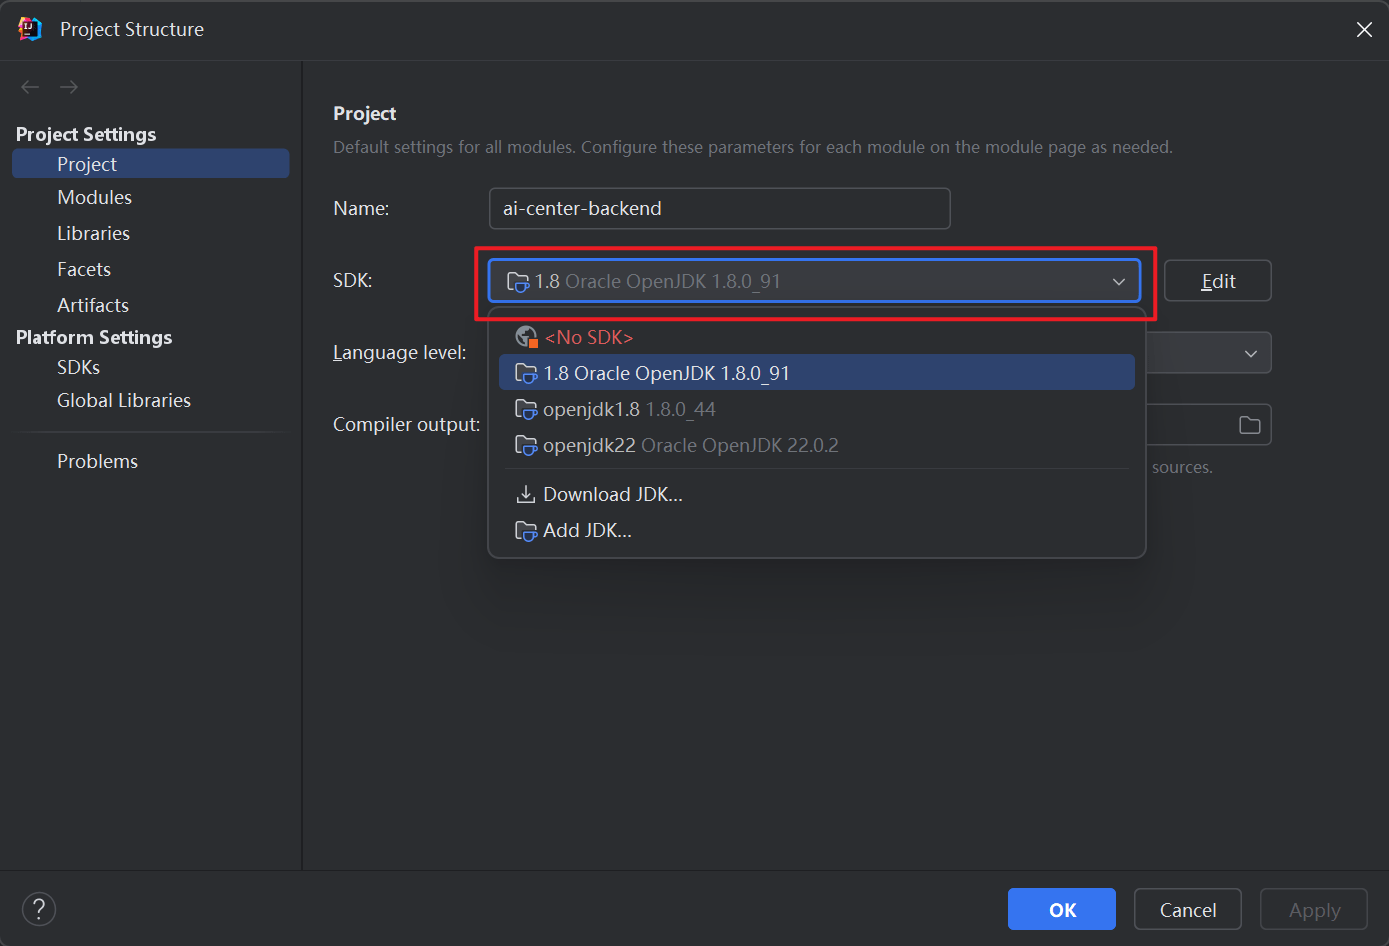Open Modules in Project Settings
The width and height of the screenshot is (1389, 946).
point(94,197)
